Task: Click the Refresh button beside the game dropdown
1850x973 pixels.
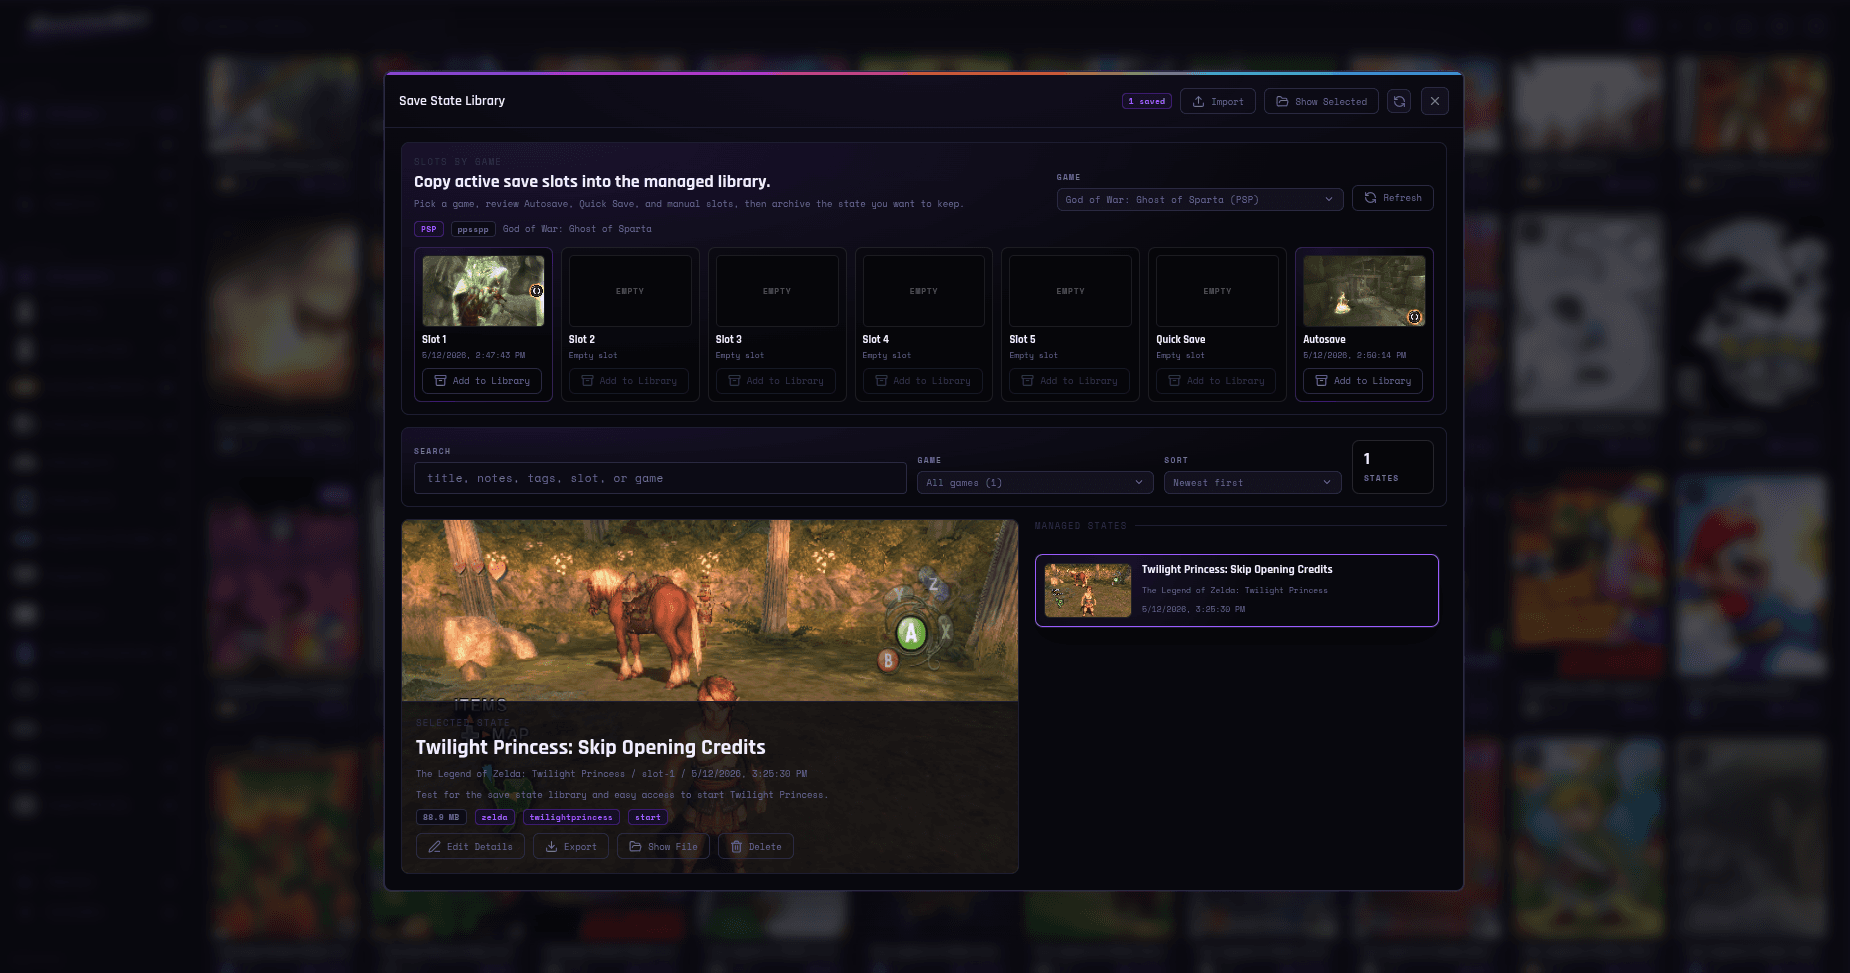Action: coord(1393,198)
